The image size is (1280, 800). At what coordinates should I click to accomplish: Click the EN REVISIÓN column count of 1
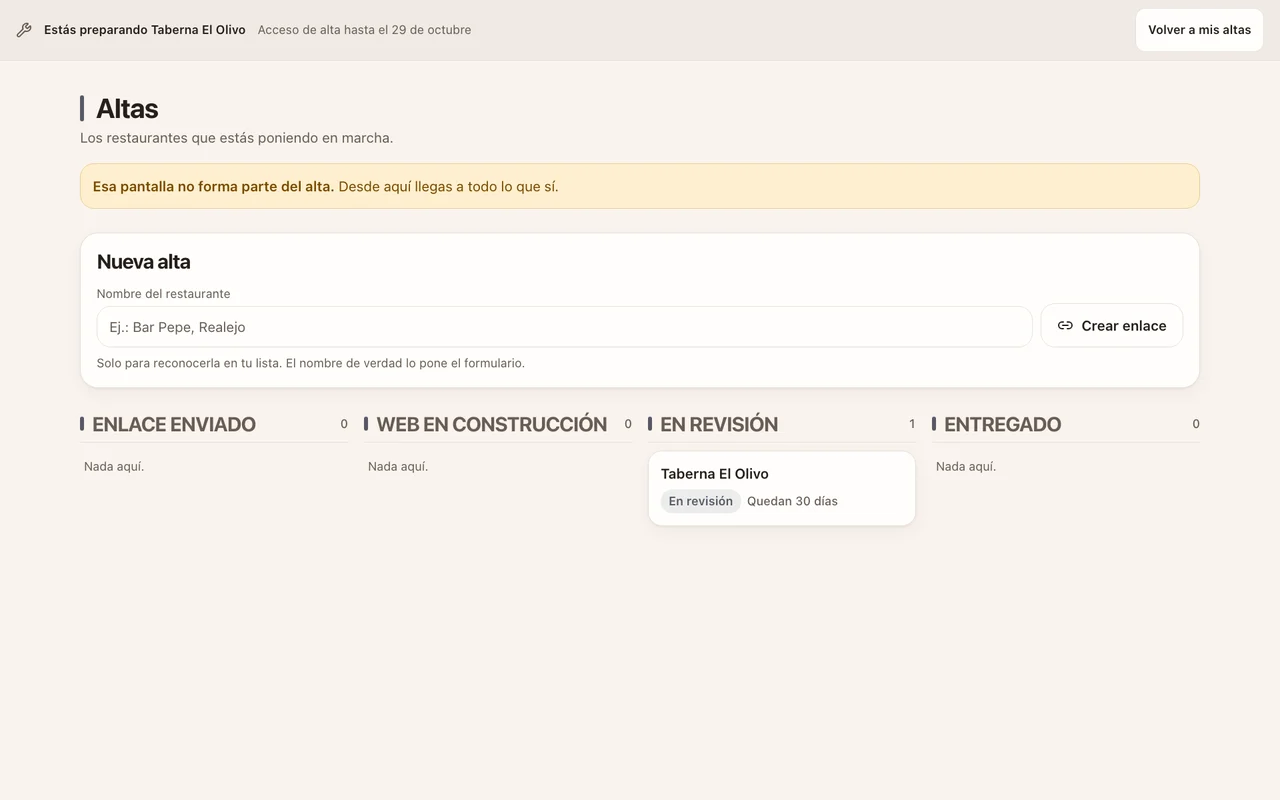[x=912, y=424]
